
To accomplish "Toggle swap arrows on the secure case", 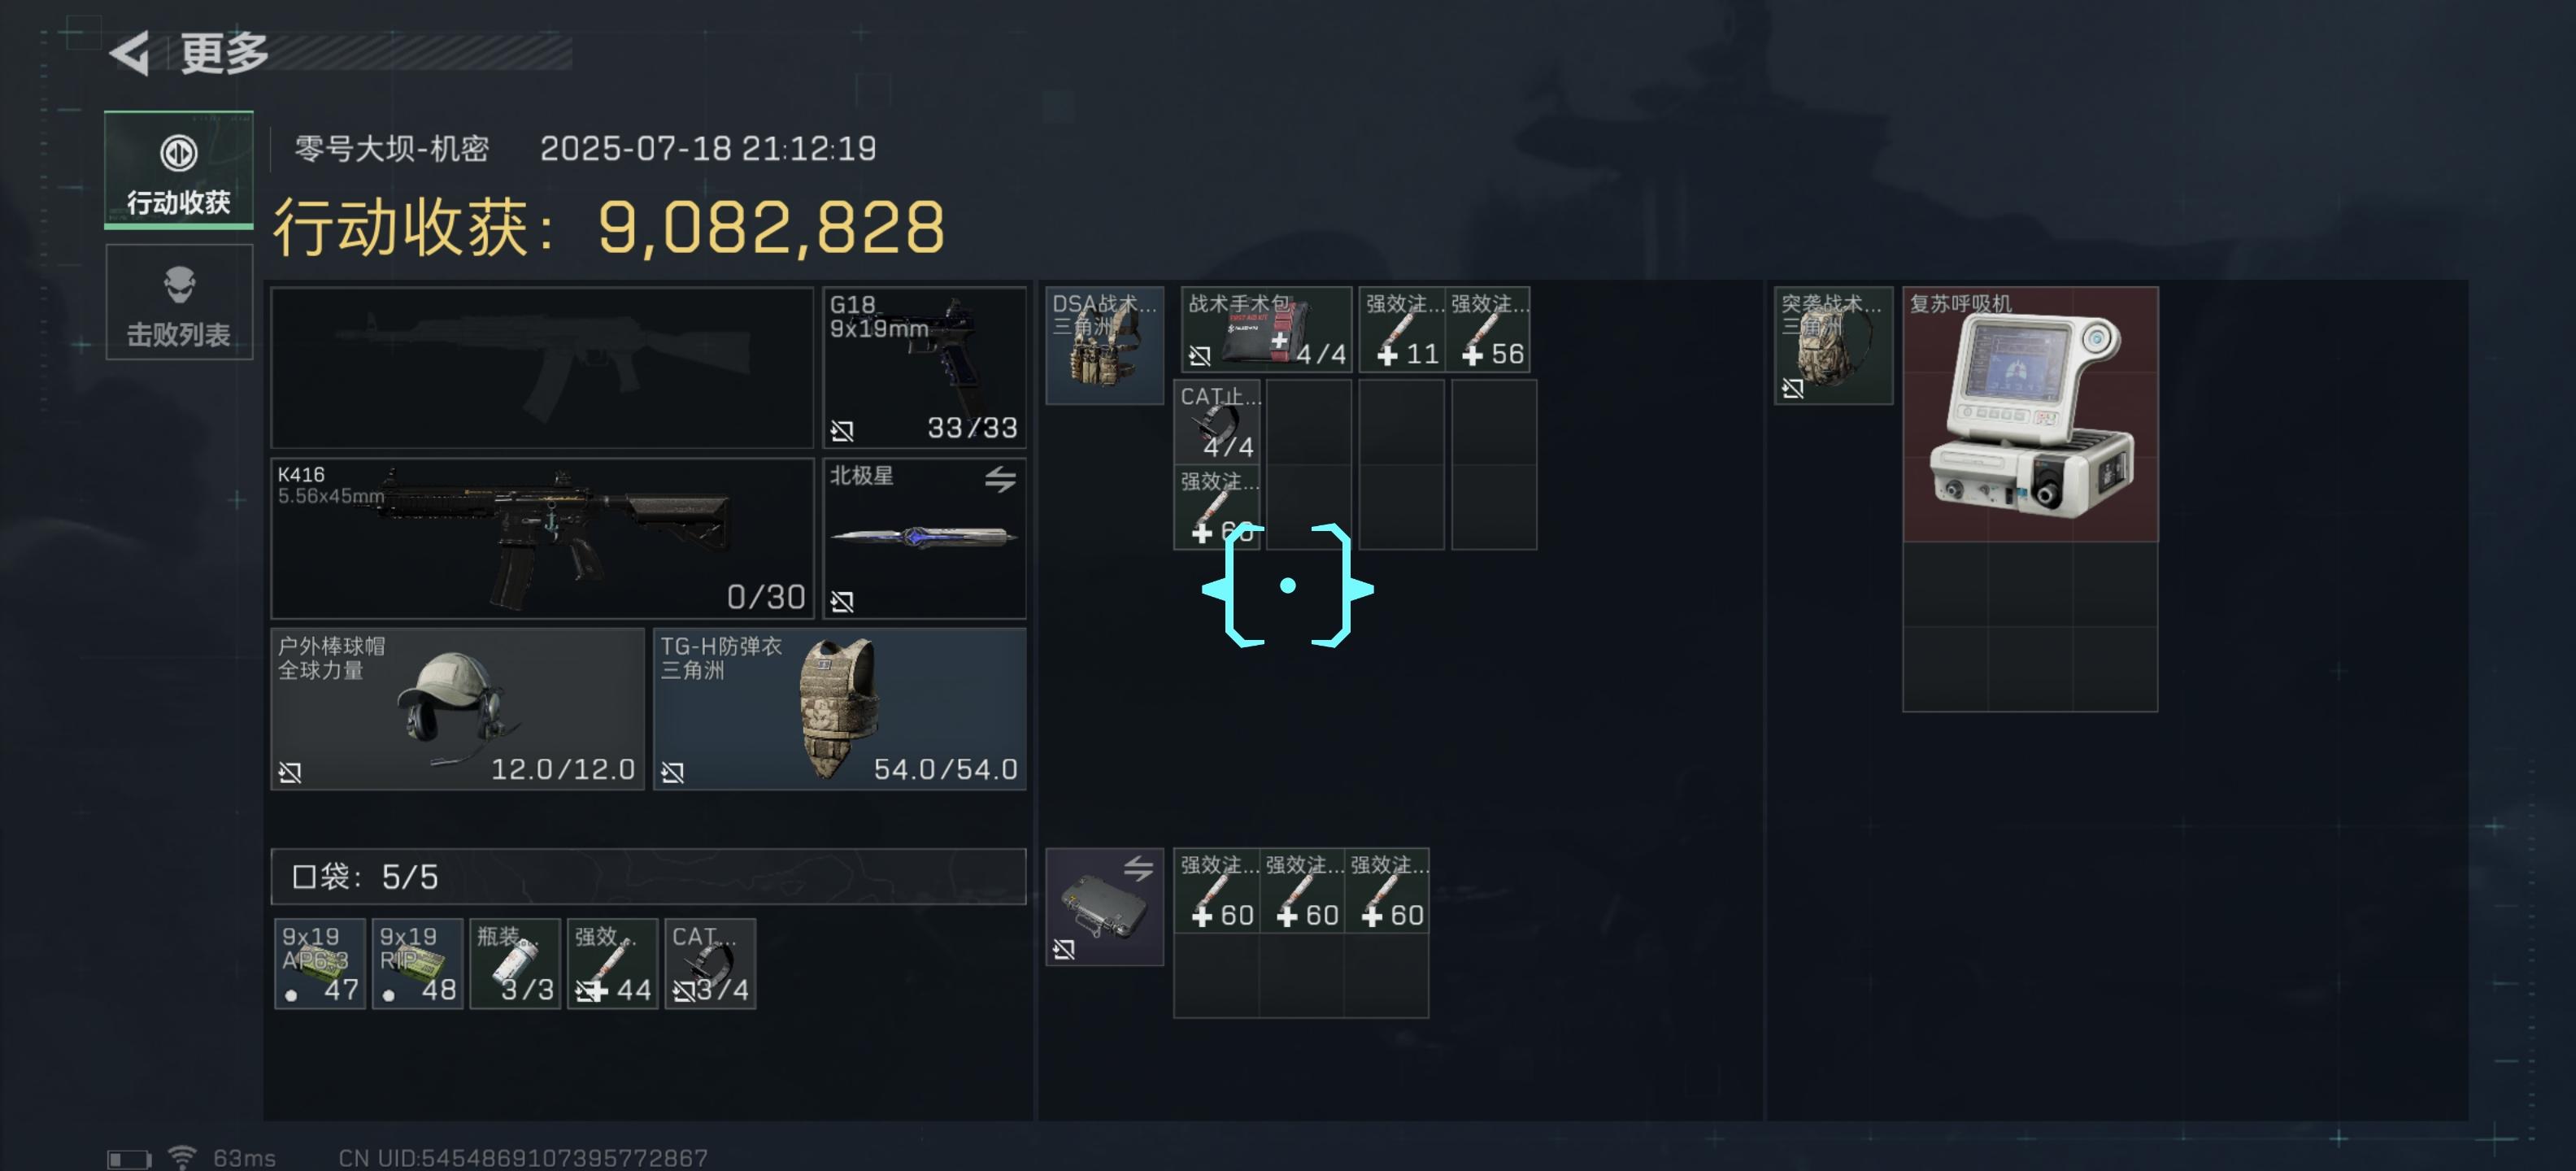I will point(1138,868).
